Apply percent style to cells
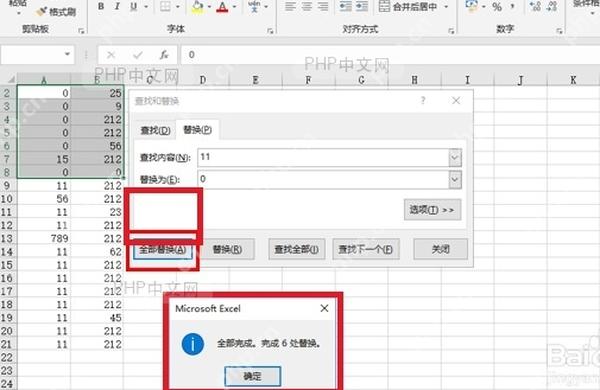Image resolution: width=600 pixels, height=390 pixels. coord(497,7)
